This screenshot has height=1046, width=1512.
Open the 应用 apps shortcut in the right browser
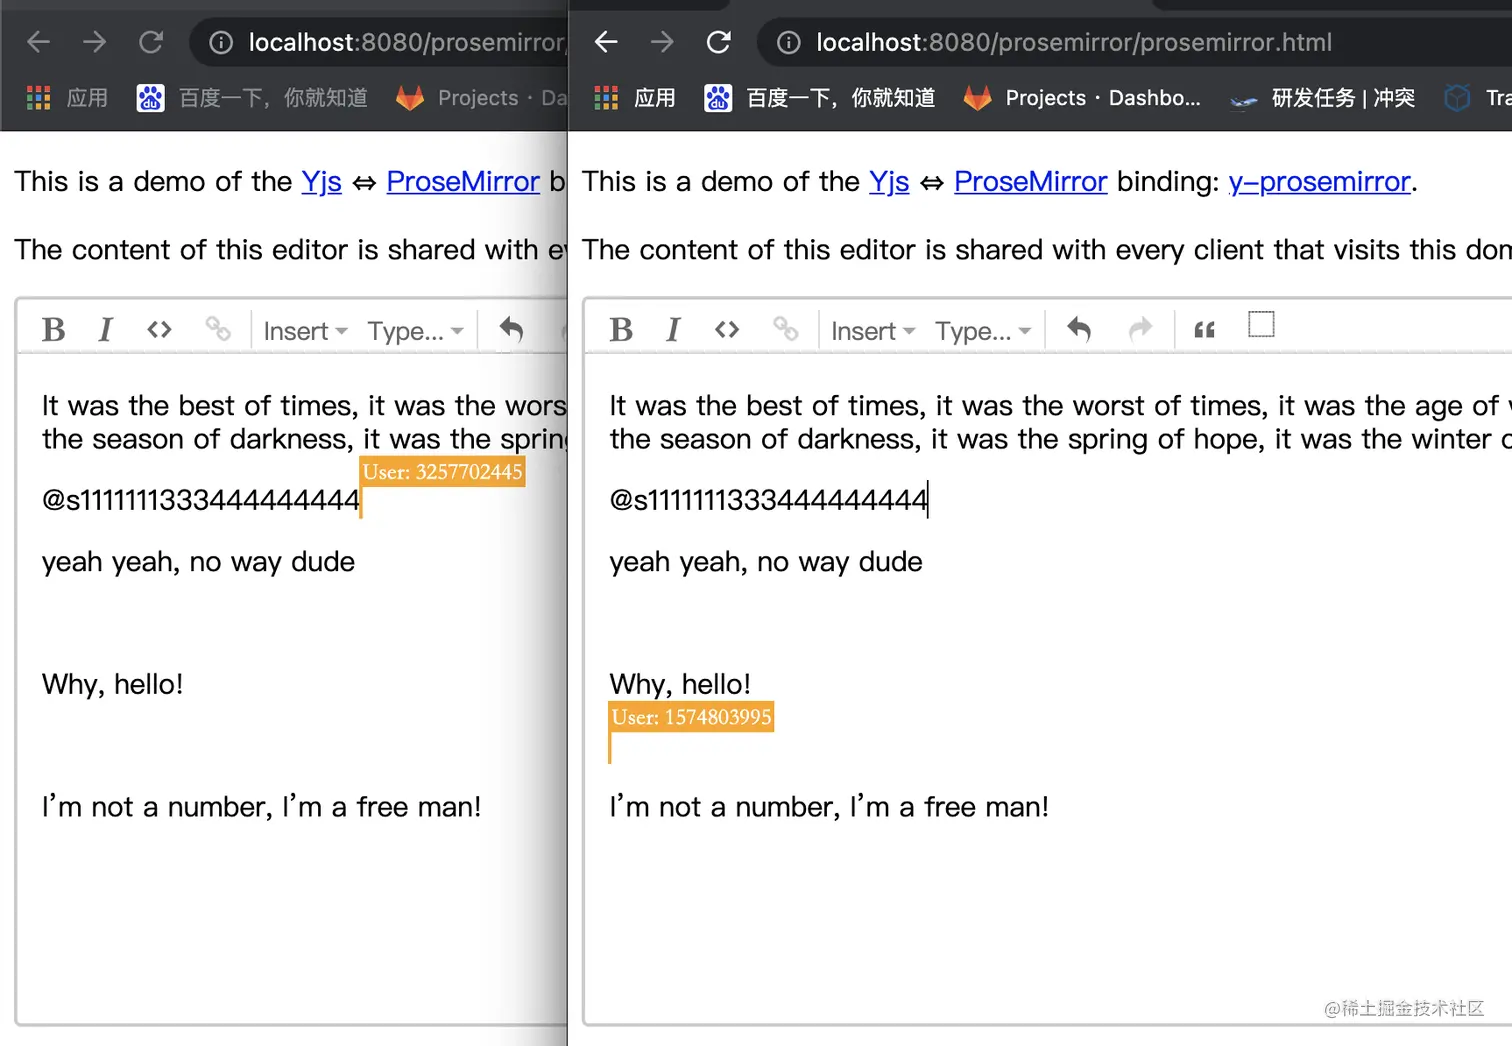point(635,98)
